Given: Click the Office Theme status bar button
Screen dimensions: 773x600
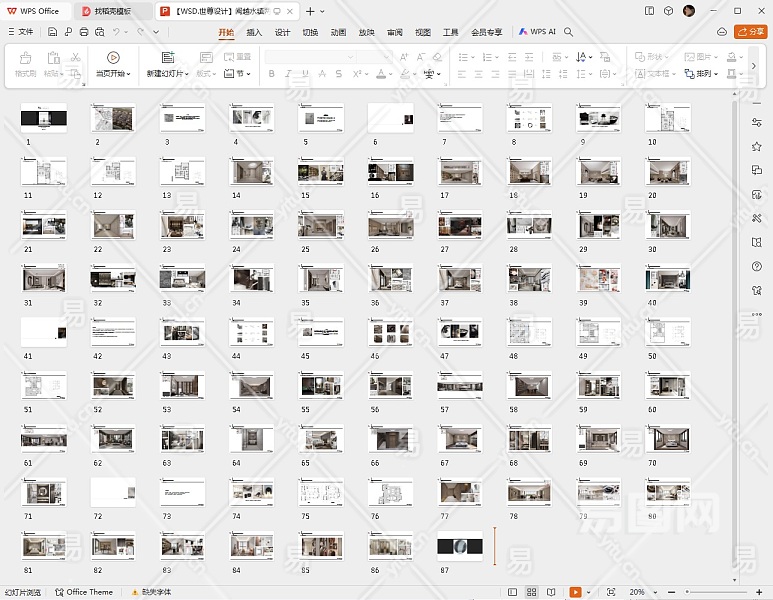Looking at the screenshot, I should click(x=84, y=592).
